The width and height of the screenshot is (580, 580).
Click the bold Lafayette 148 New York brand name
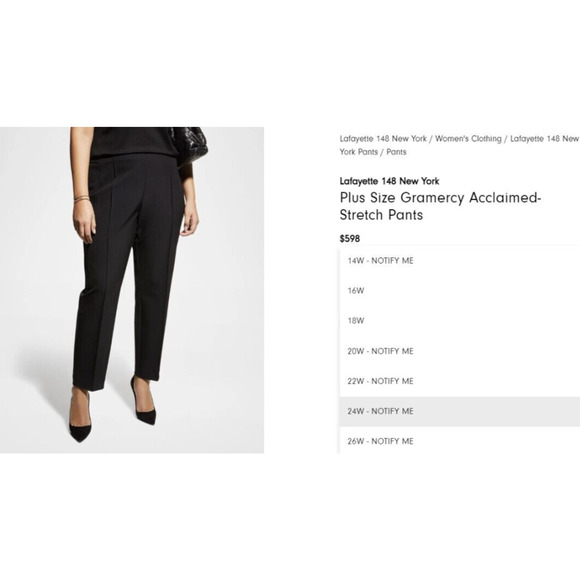click(x=389, y=181)
